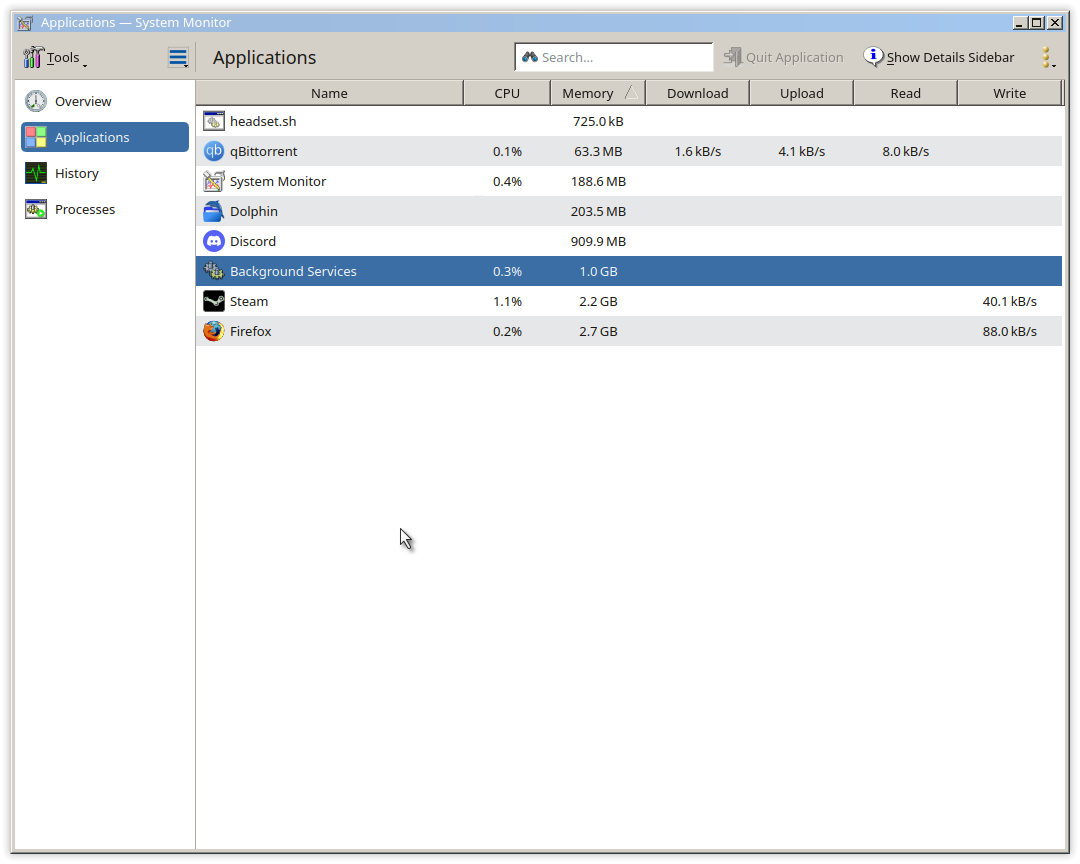The height and width of the screenshot is (864, 1080).
Task: Sort by the Read column header
Action: pyautogui.click(x=906, y=93)
